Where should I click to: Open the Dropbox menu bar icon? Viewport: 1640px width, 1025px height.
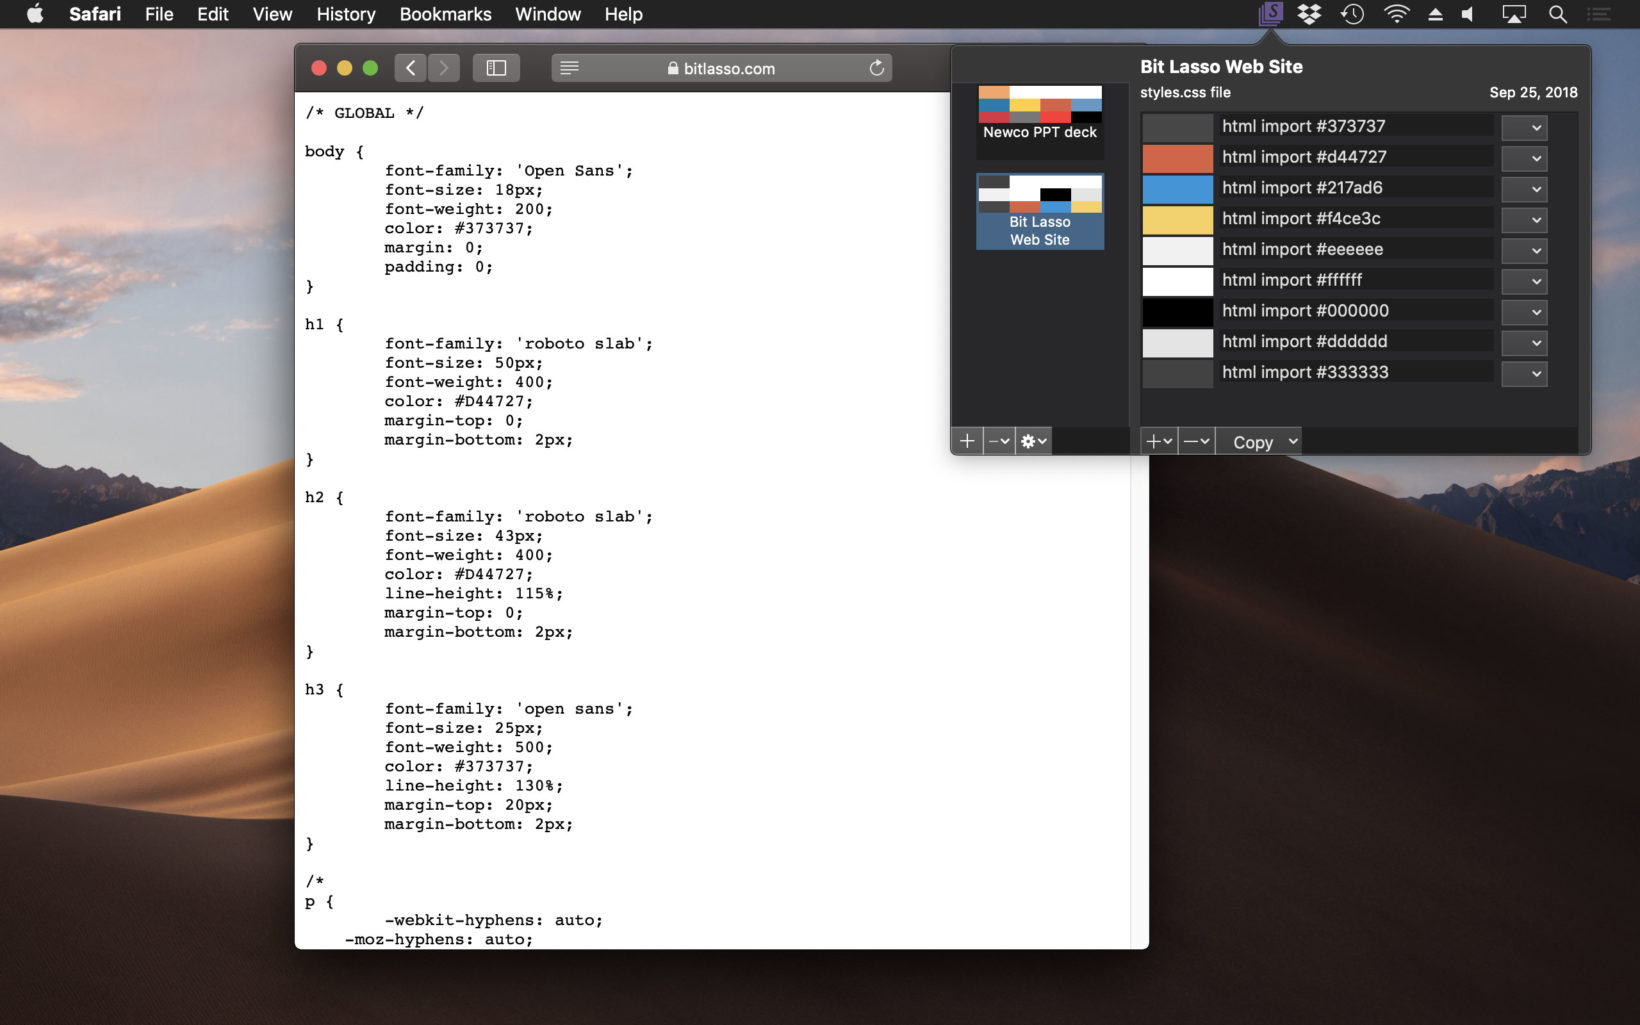click(x=1309, y=14)
